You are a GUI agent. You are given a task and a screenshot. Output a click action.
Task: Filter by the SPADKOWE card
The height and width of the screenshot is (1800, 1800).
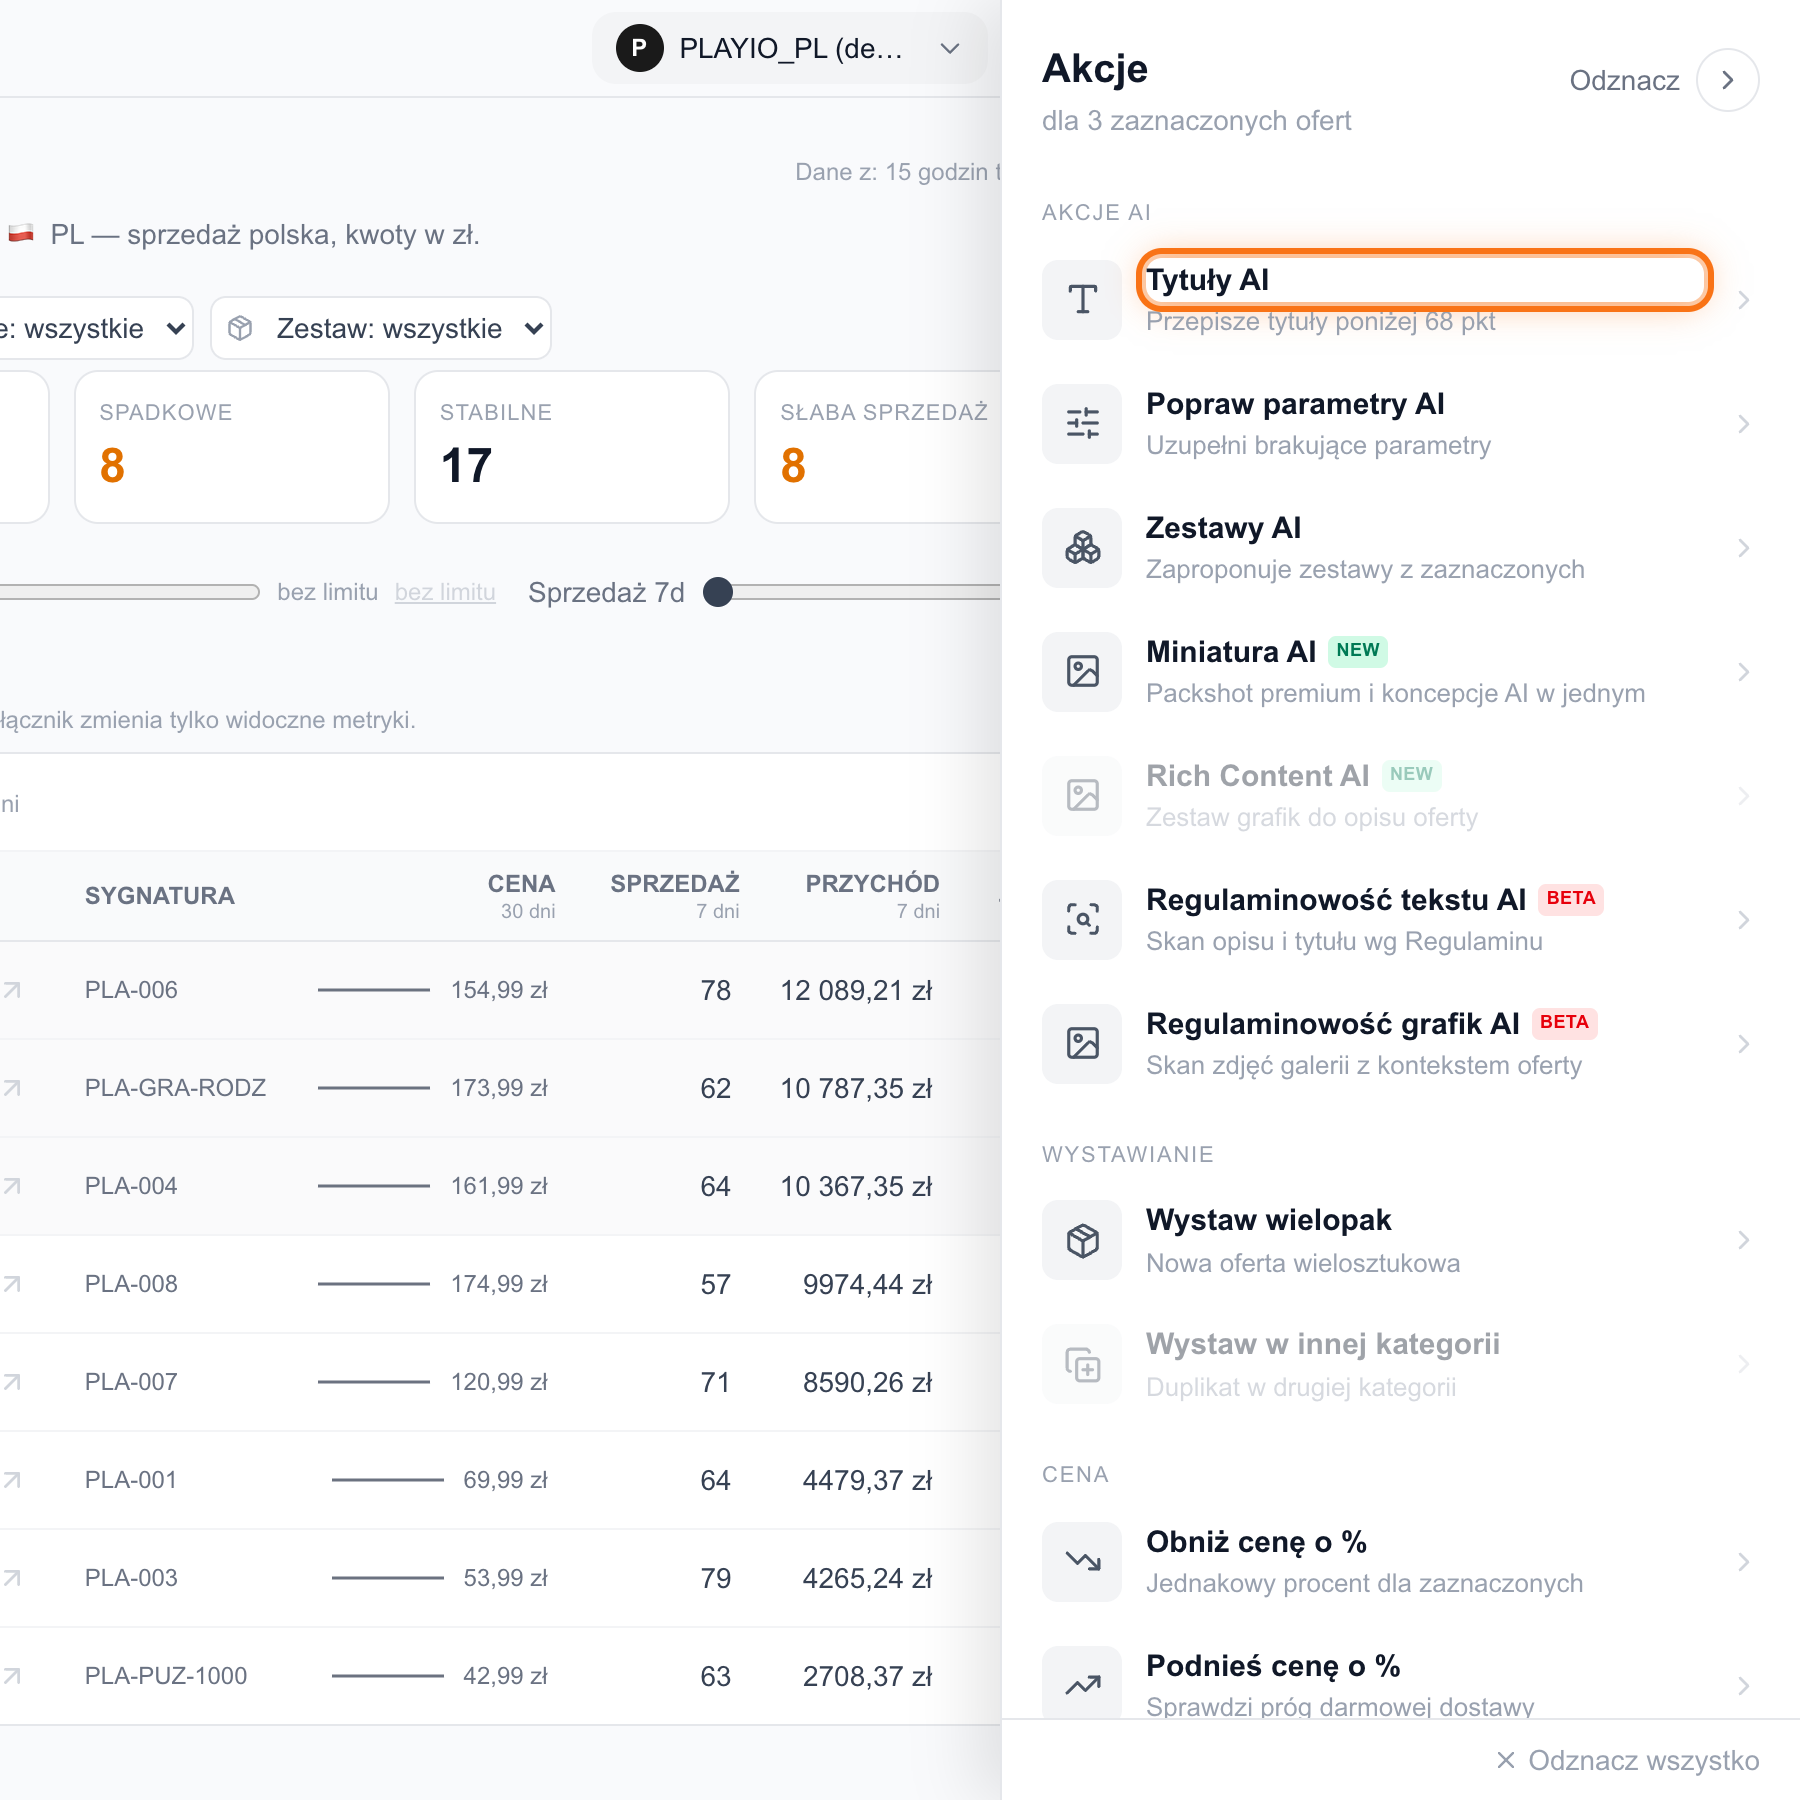point(232,447)
